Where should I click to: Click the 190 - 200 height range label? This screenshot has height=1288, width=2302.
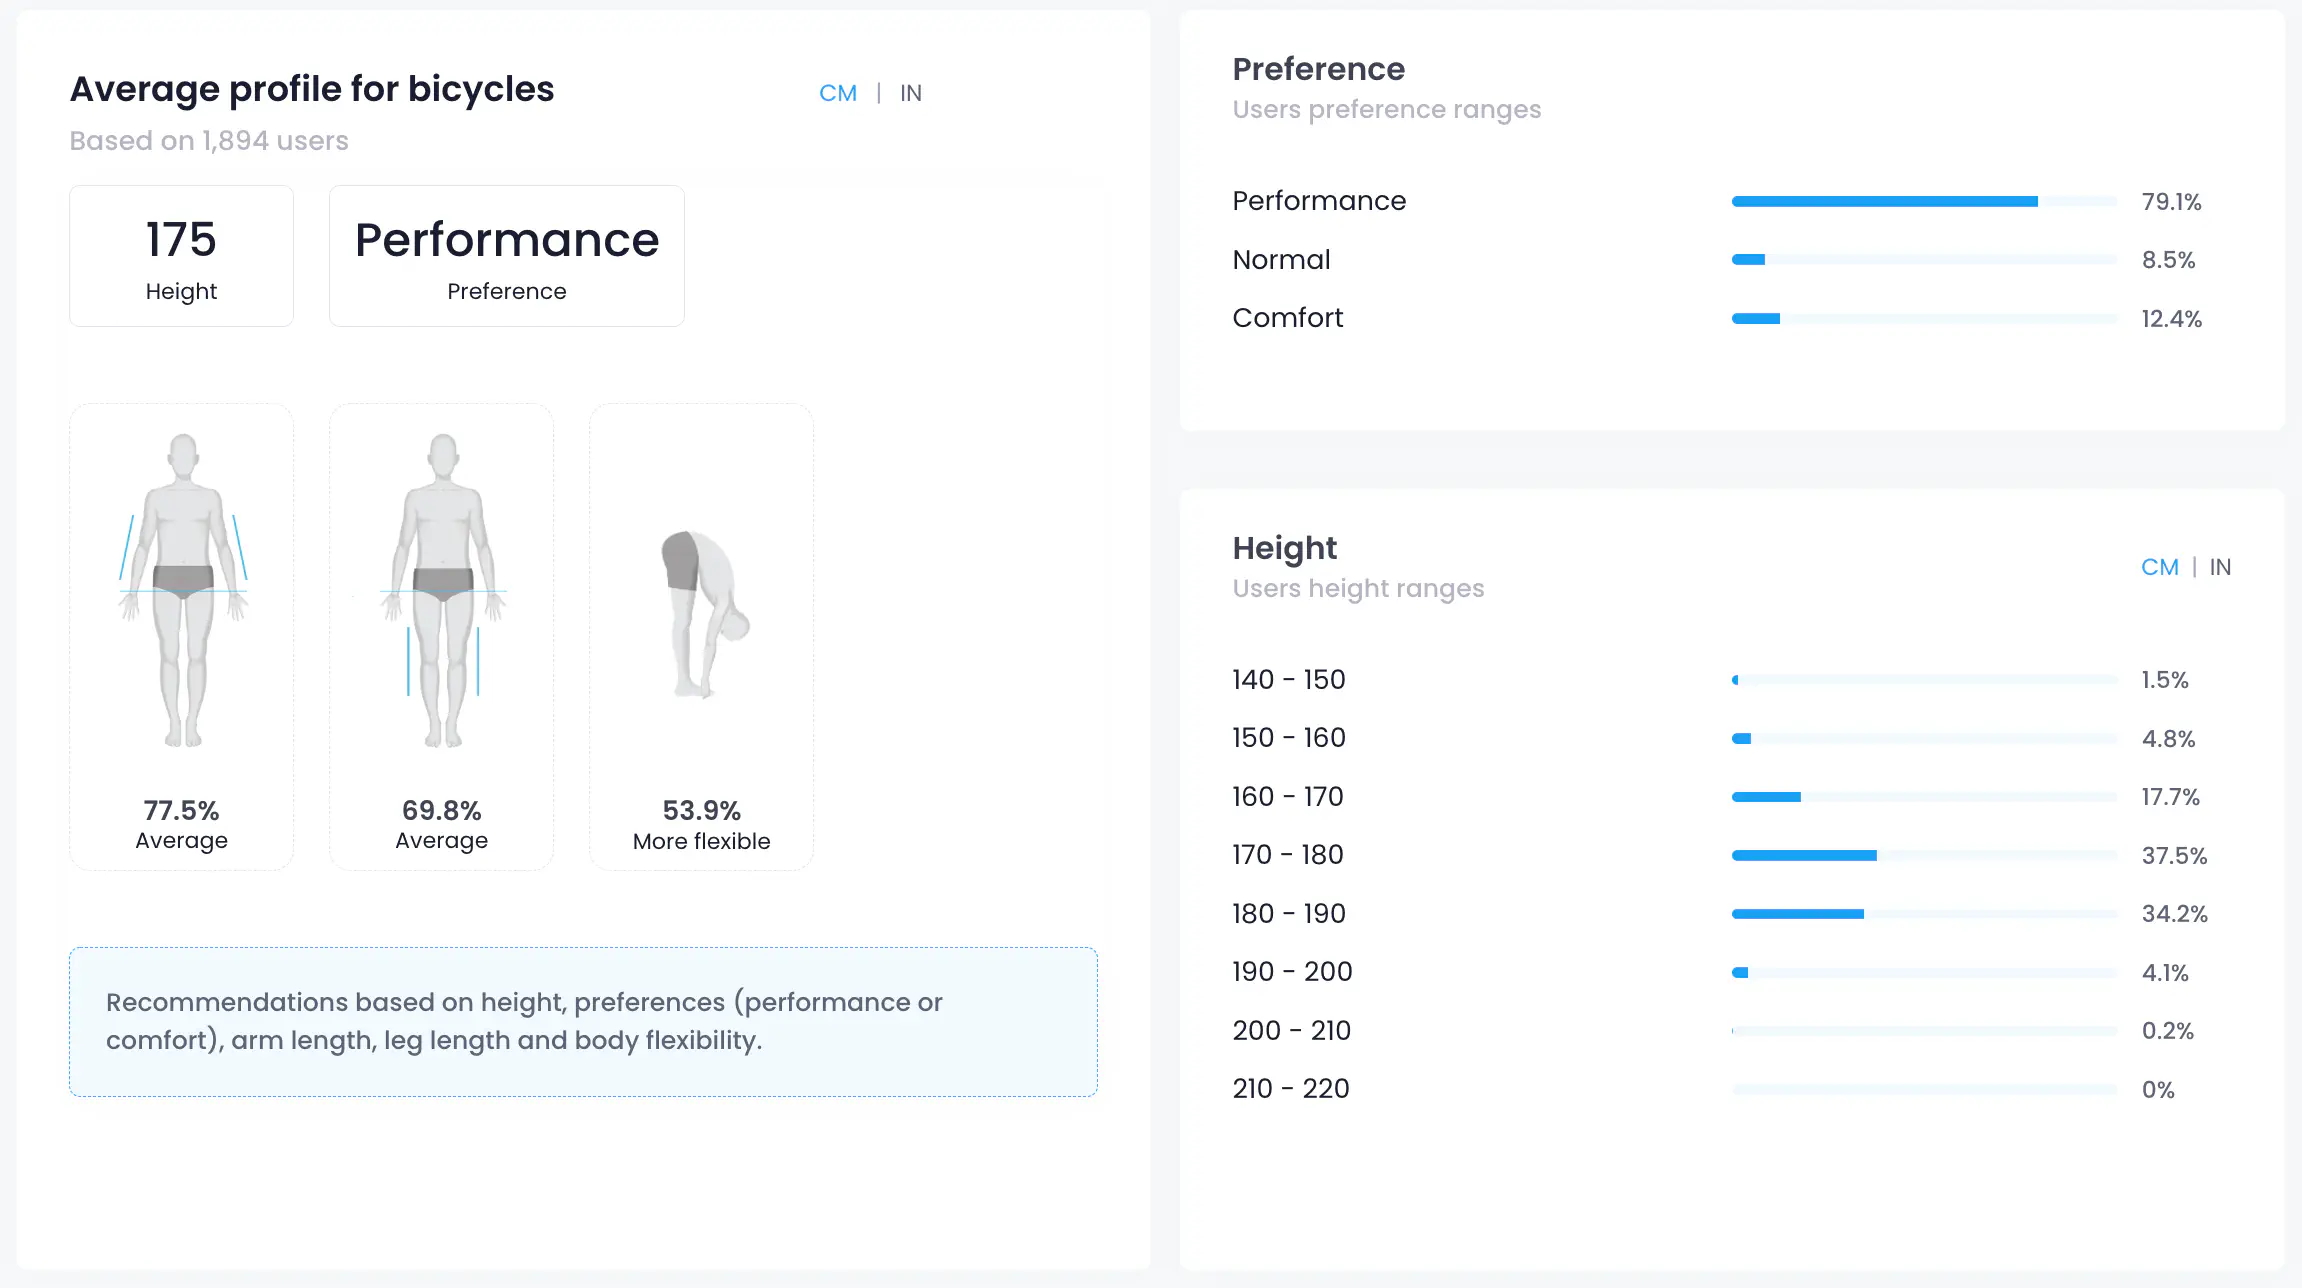[1292, 972]
